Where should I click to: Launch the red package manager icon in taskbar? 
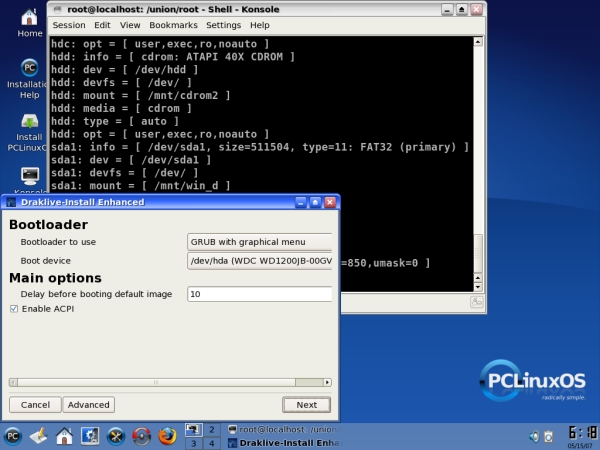click(x=141, y=436)
